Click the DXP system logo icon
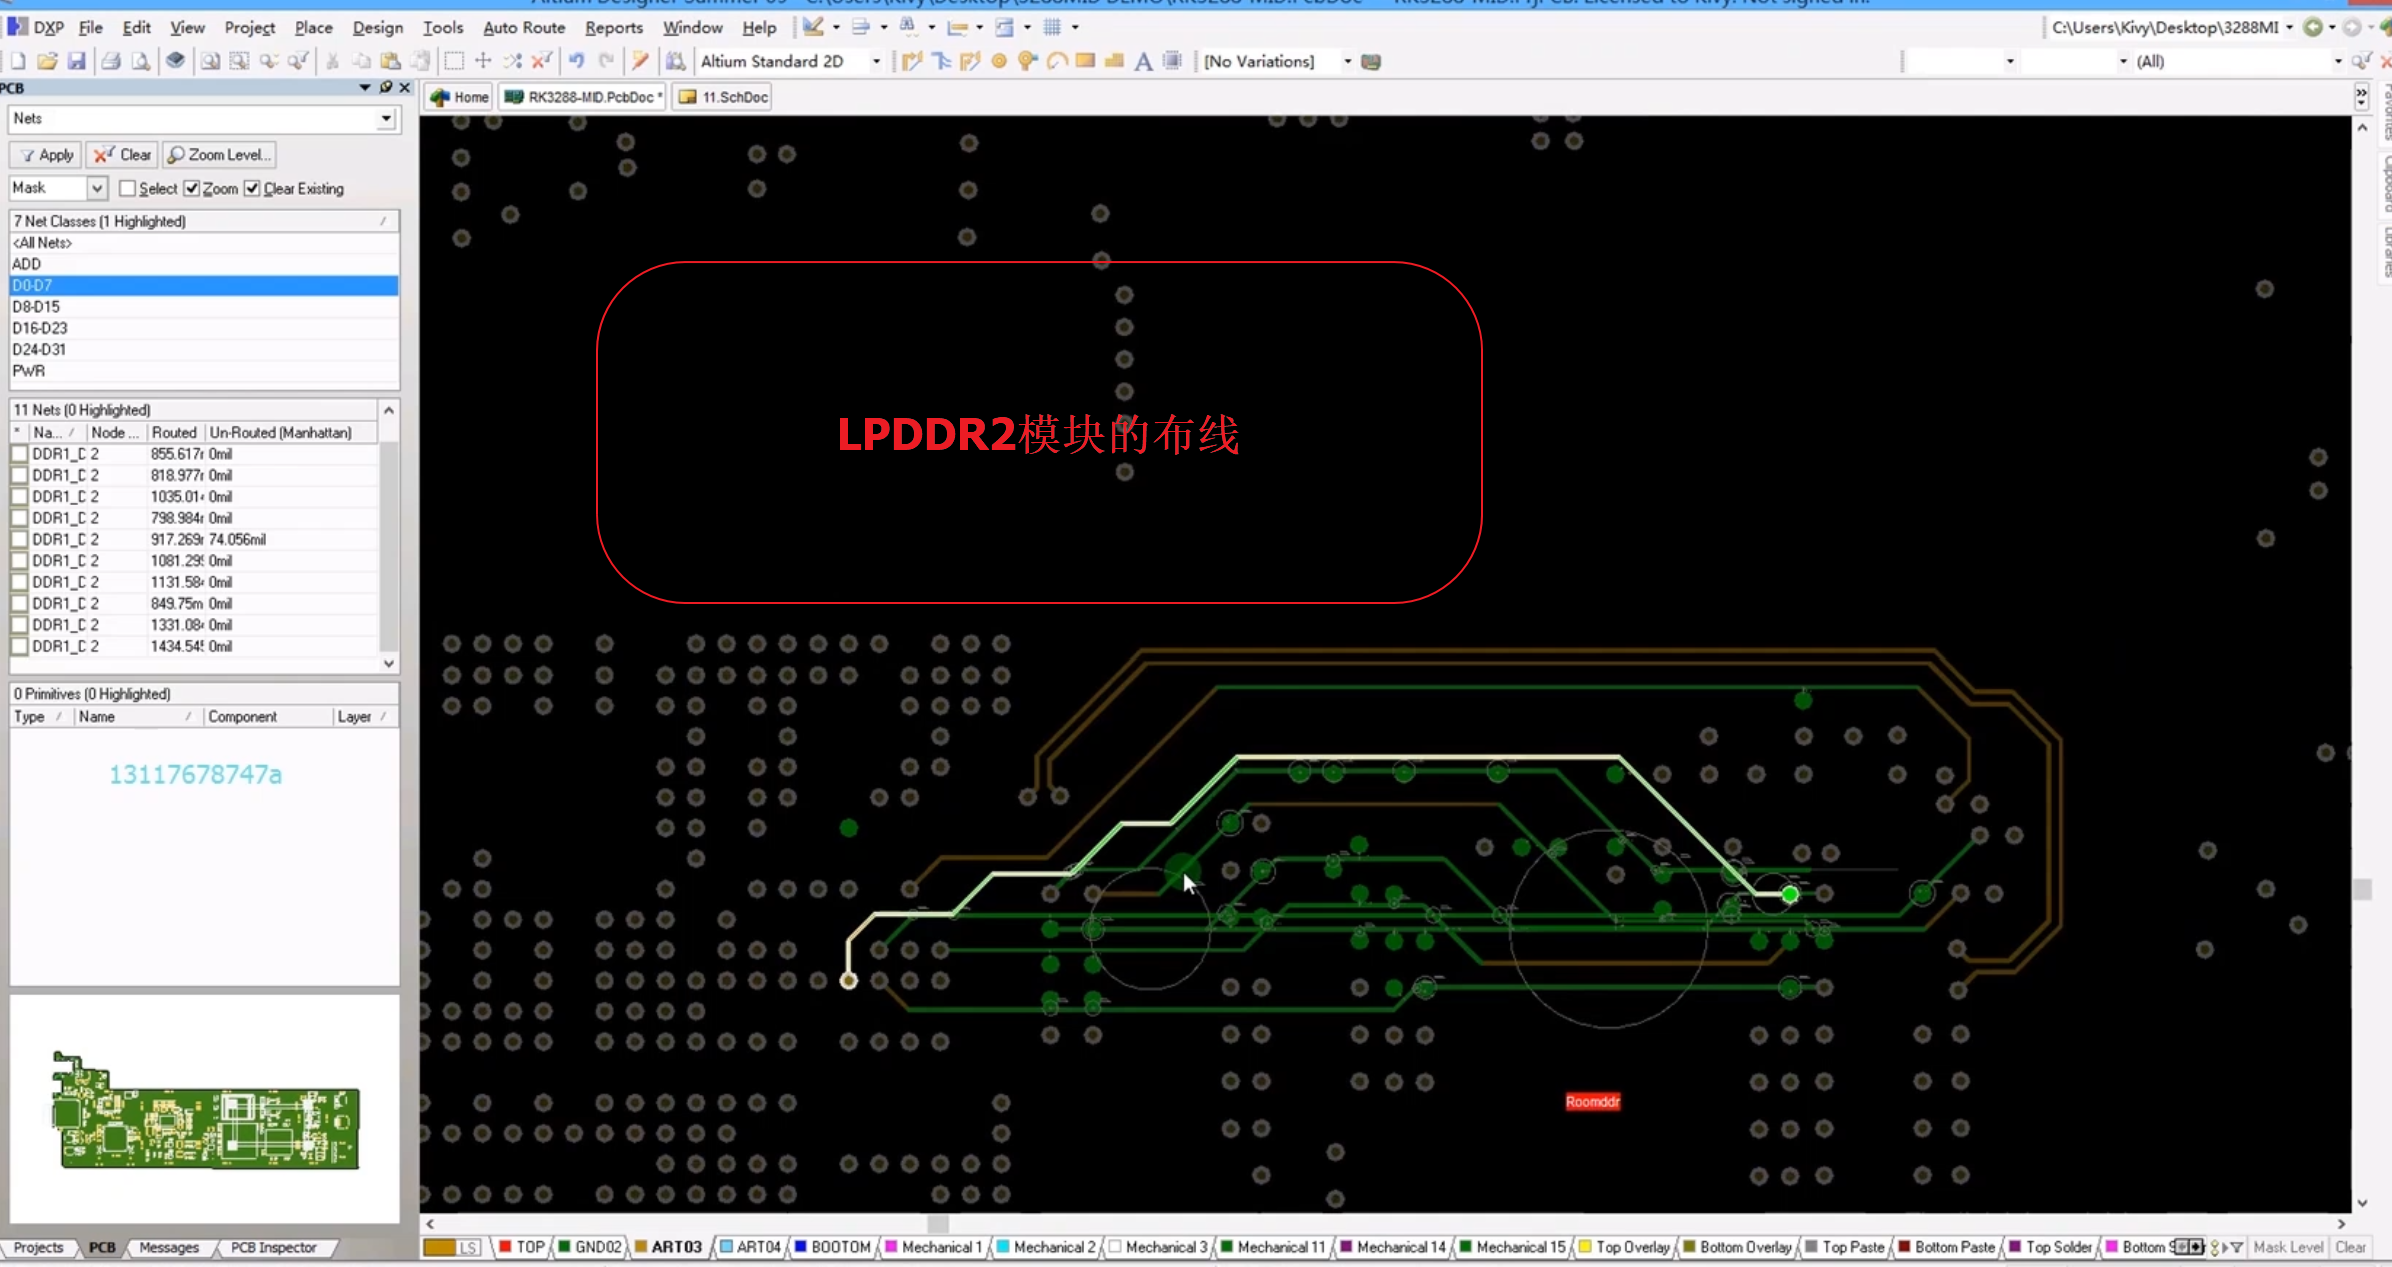Image resolution: width=2392 pixels, height=1267 pixels. click(18, 27)
